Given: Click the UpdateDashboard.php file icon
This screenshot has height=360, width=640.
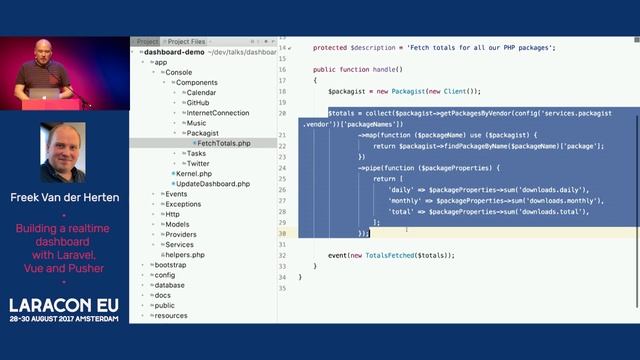Looking at the screenshot, I should [173, 184].
